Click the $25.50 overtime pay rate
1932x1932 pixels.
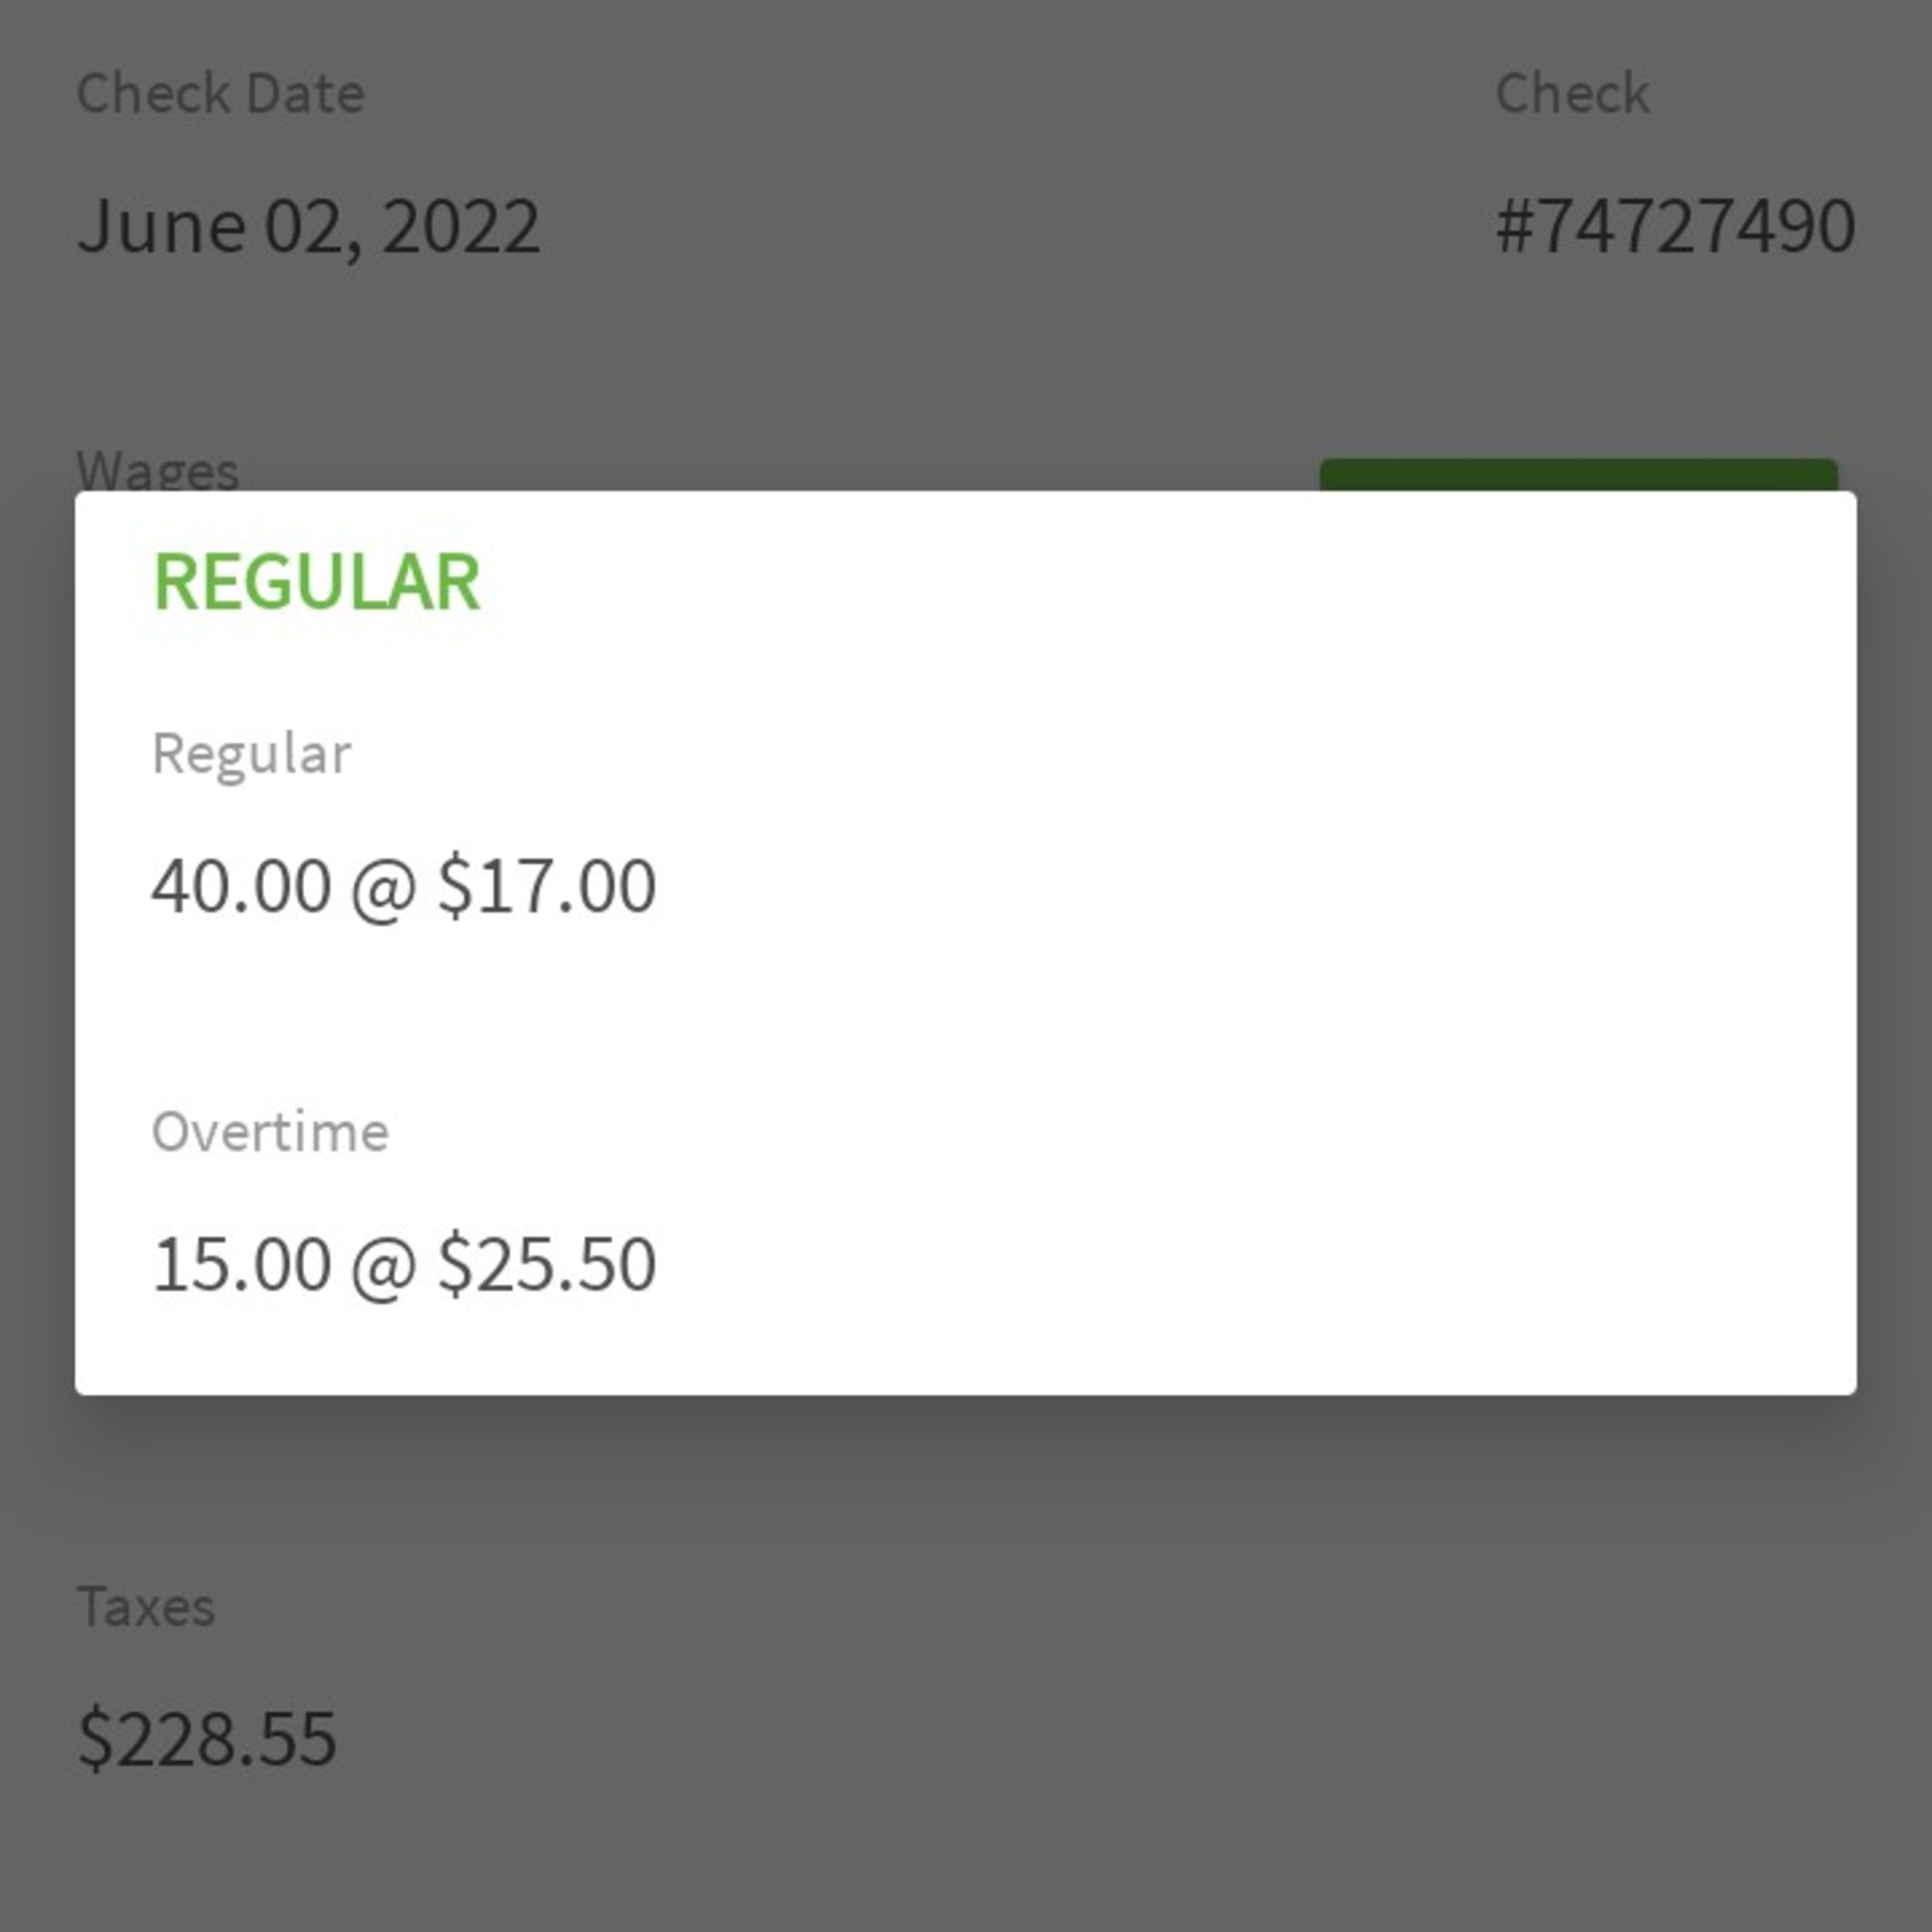[x=546, y=1264]
